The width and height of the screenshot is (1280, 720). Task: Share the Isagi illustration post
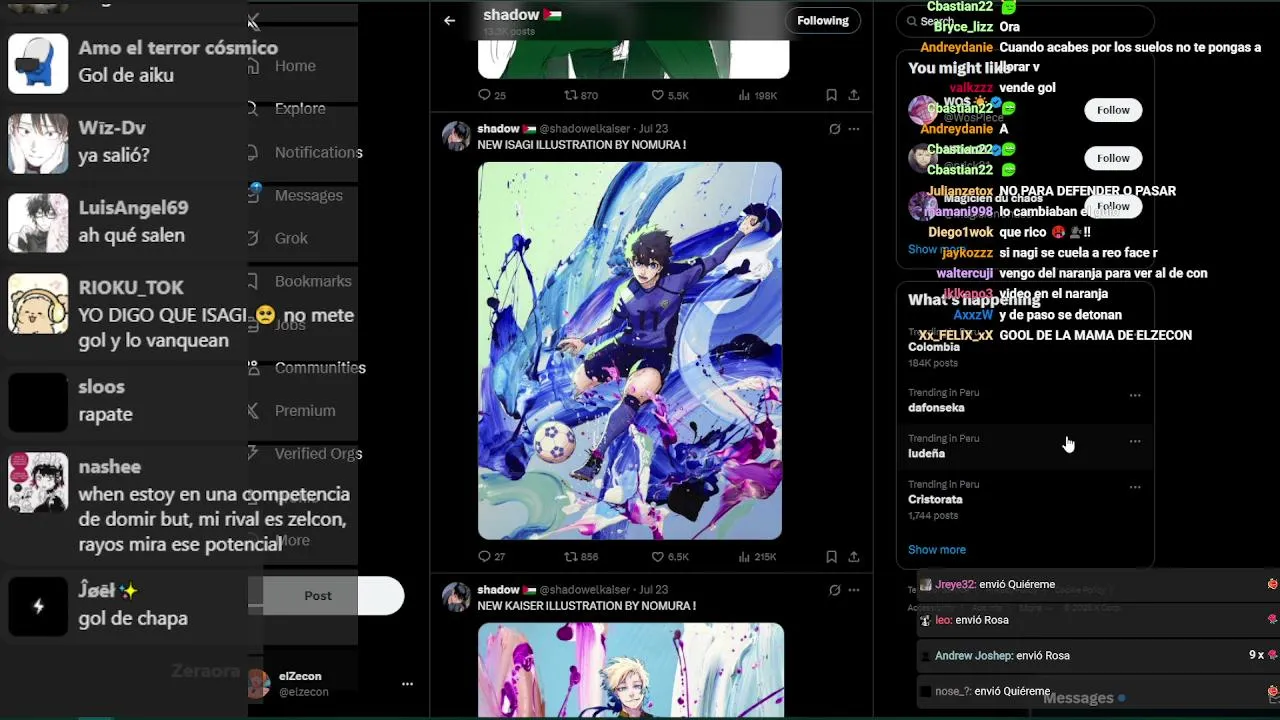[854, 556]
